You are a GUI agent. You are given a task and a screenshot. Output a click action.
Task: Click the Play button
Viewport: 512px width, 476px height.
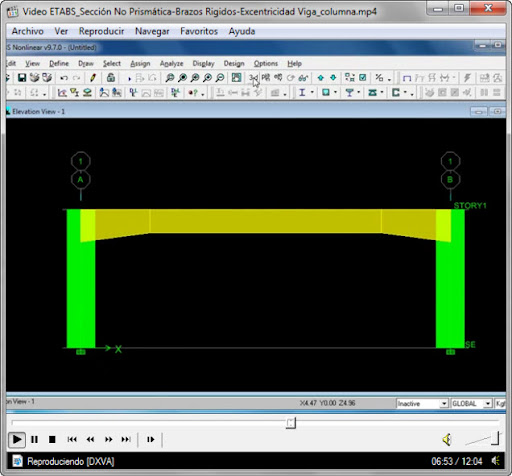pyautogui.click(x=16, y=439)
